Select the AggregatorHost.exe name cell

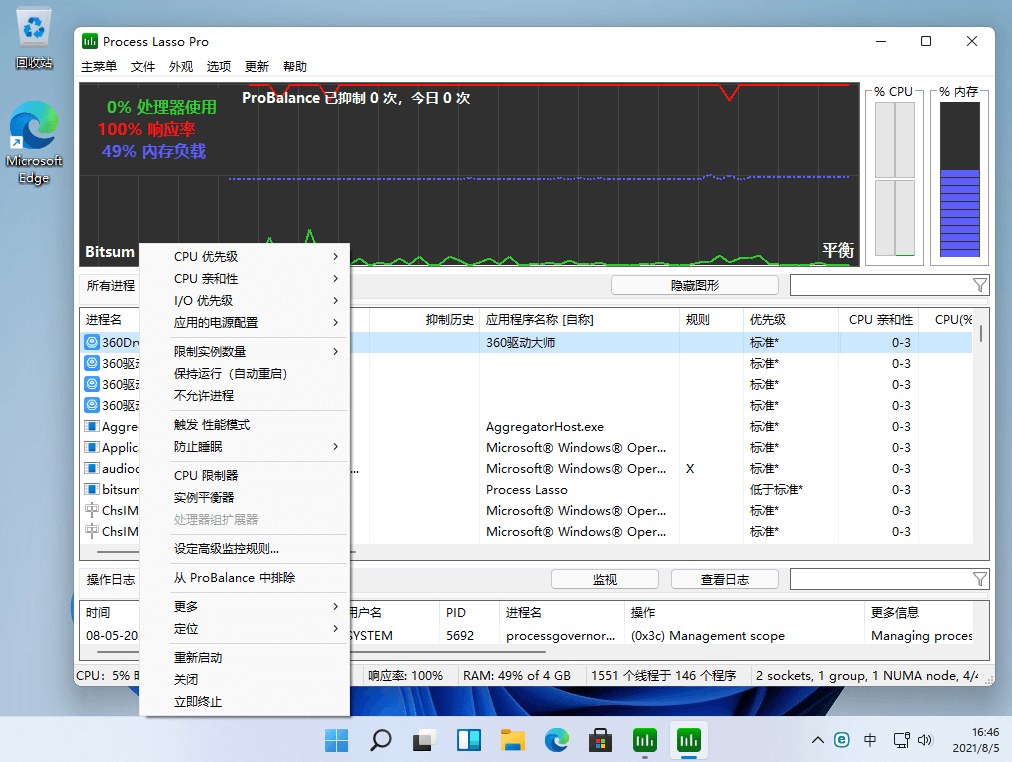(545, 426)
